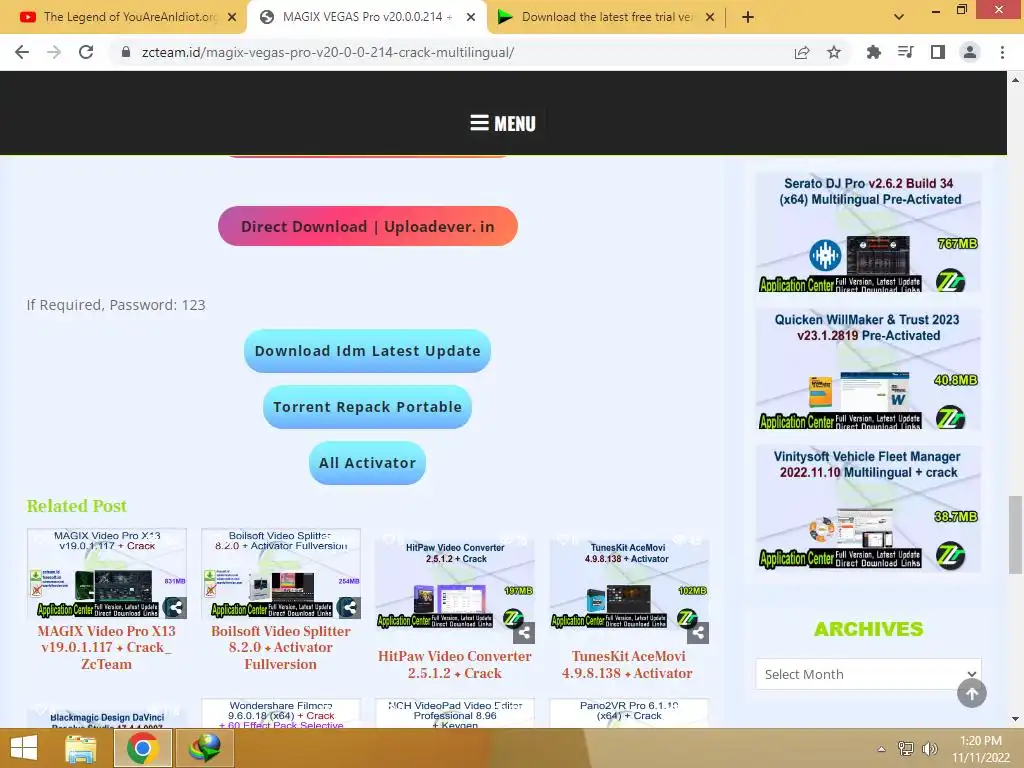1024x768 pixels.
Task: Open Vinitysoft Vehicle Fleet Manager post
Action: click(869, 508)
